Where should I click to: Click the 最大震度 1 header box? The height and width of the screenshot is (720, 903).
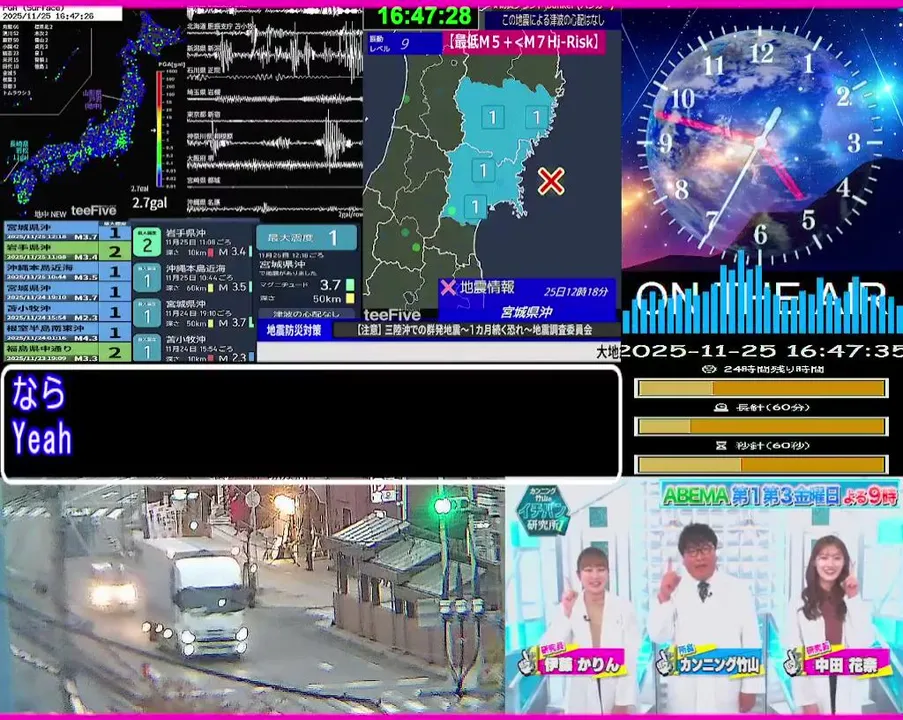(x=306, y=237)
